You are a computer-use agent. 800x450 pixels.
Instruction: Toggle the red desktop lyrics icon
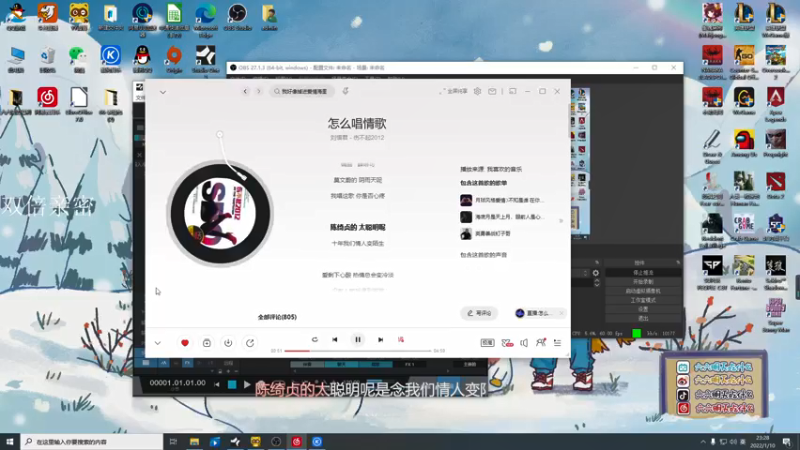click(401, 339)
